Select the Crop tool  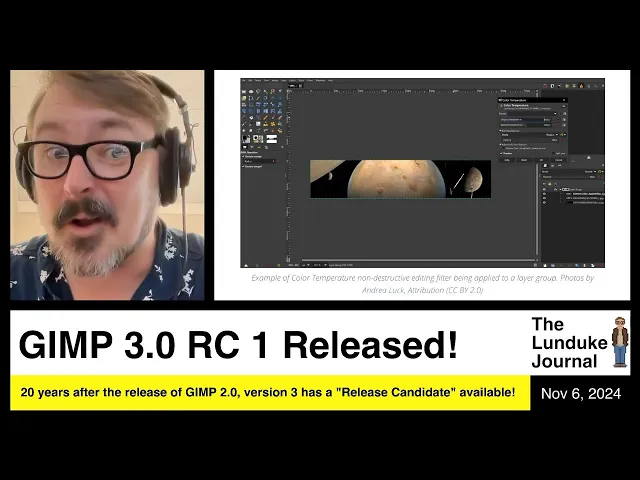(x=251, y=104)
